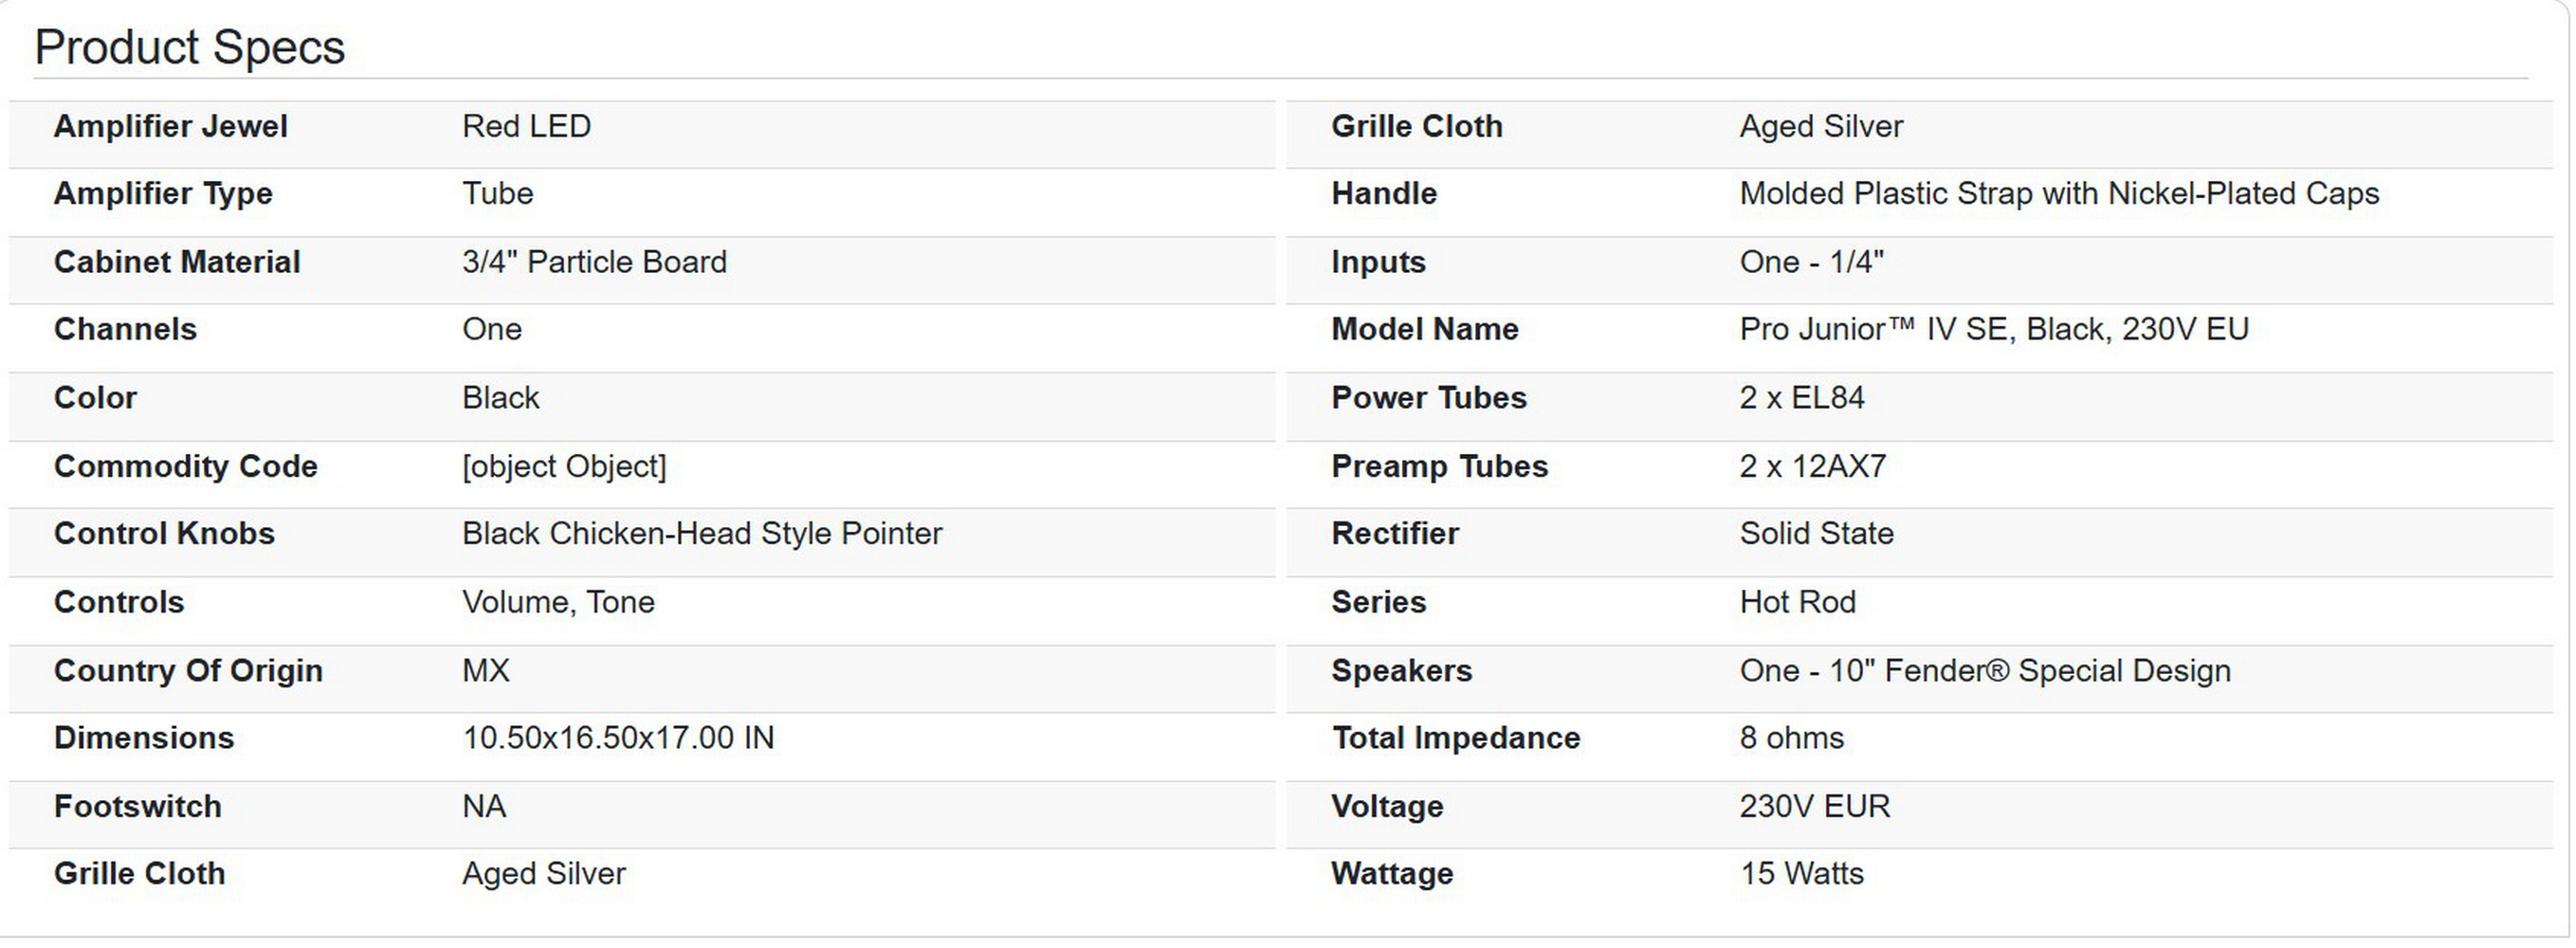Click the Power Tubes label
The height and width of the screenshot is (948, 2576).
[1429, 398]
